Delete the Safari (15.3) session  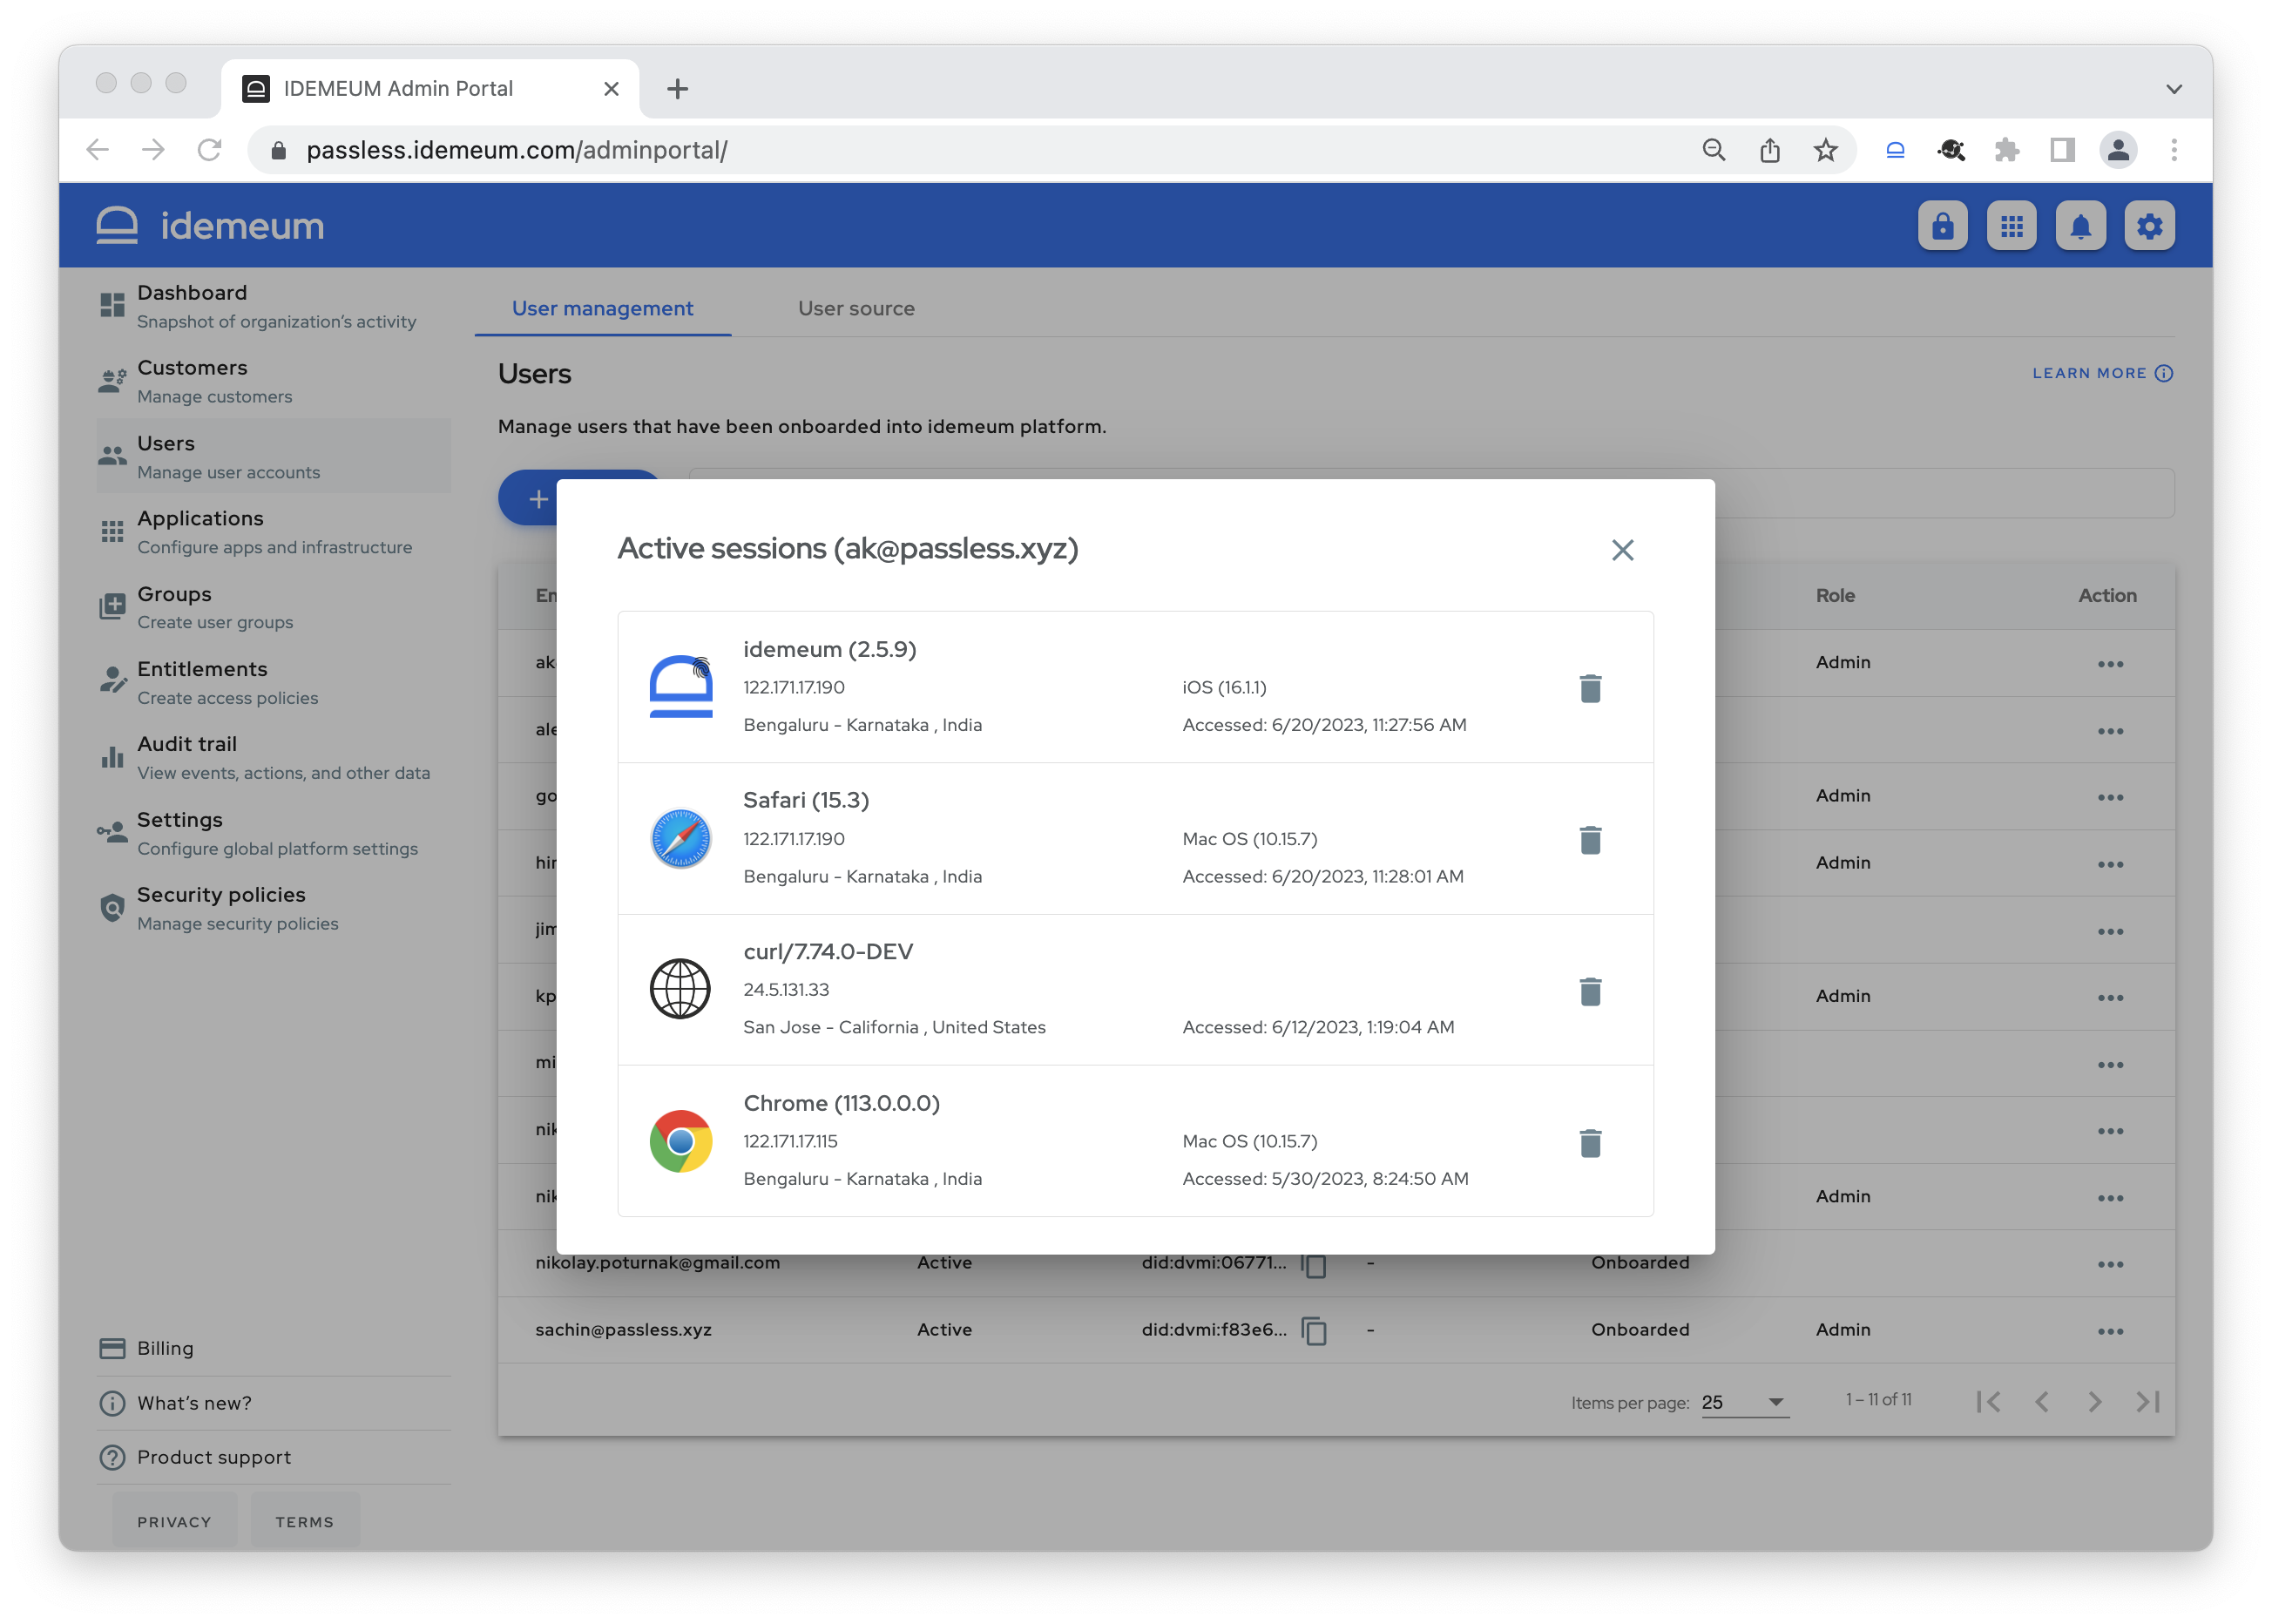(1590, 840)
